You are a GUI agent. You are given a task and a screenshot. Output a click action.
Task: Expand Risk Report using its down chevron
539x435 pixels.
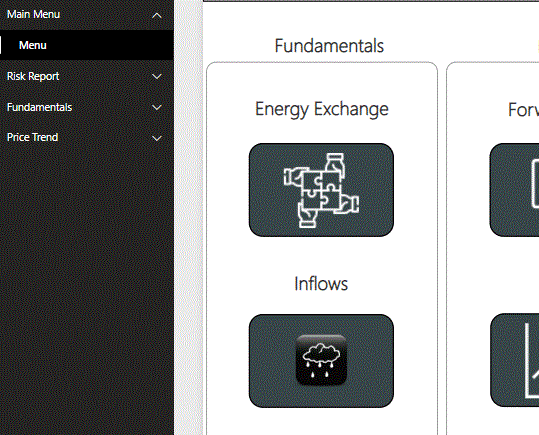157,76
